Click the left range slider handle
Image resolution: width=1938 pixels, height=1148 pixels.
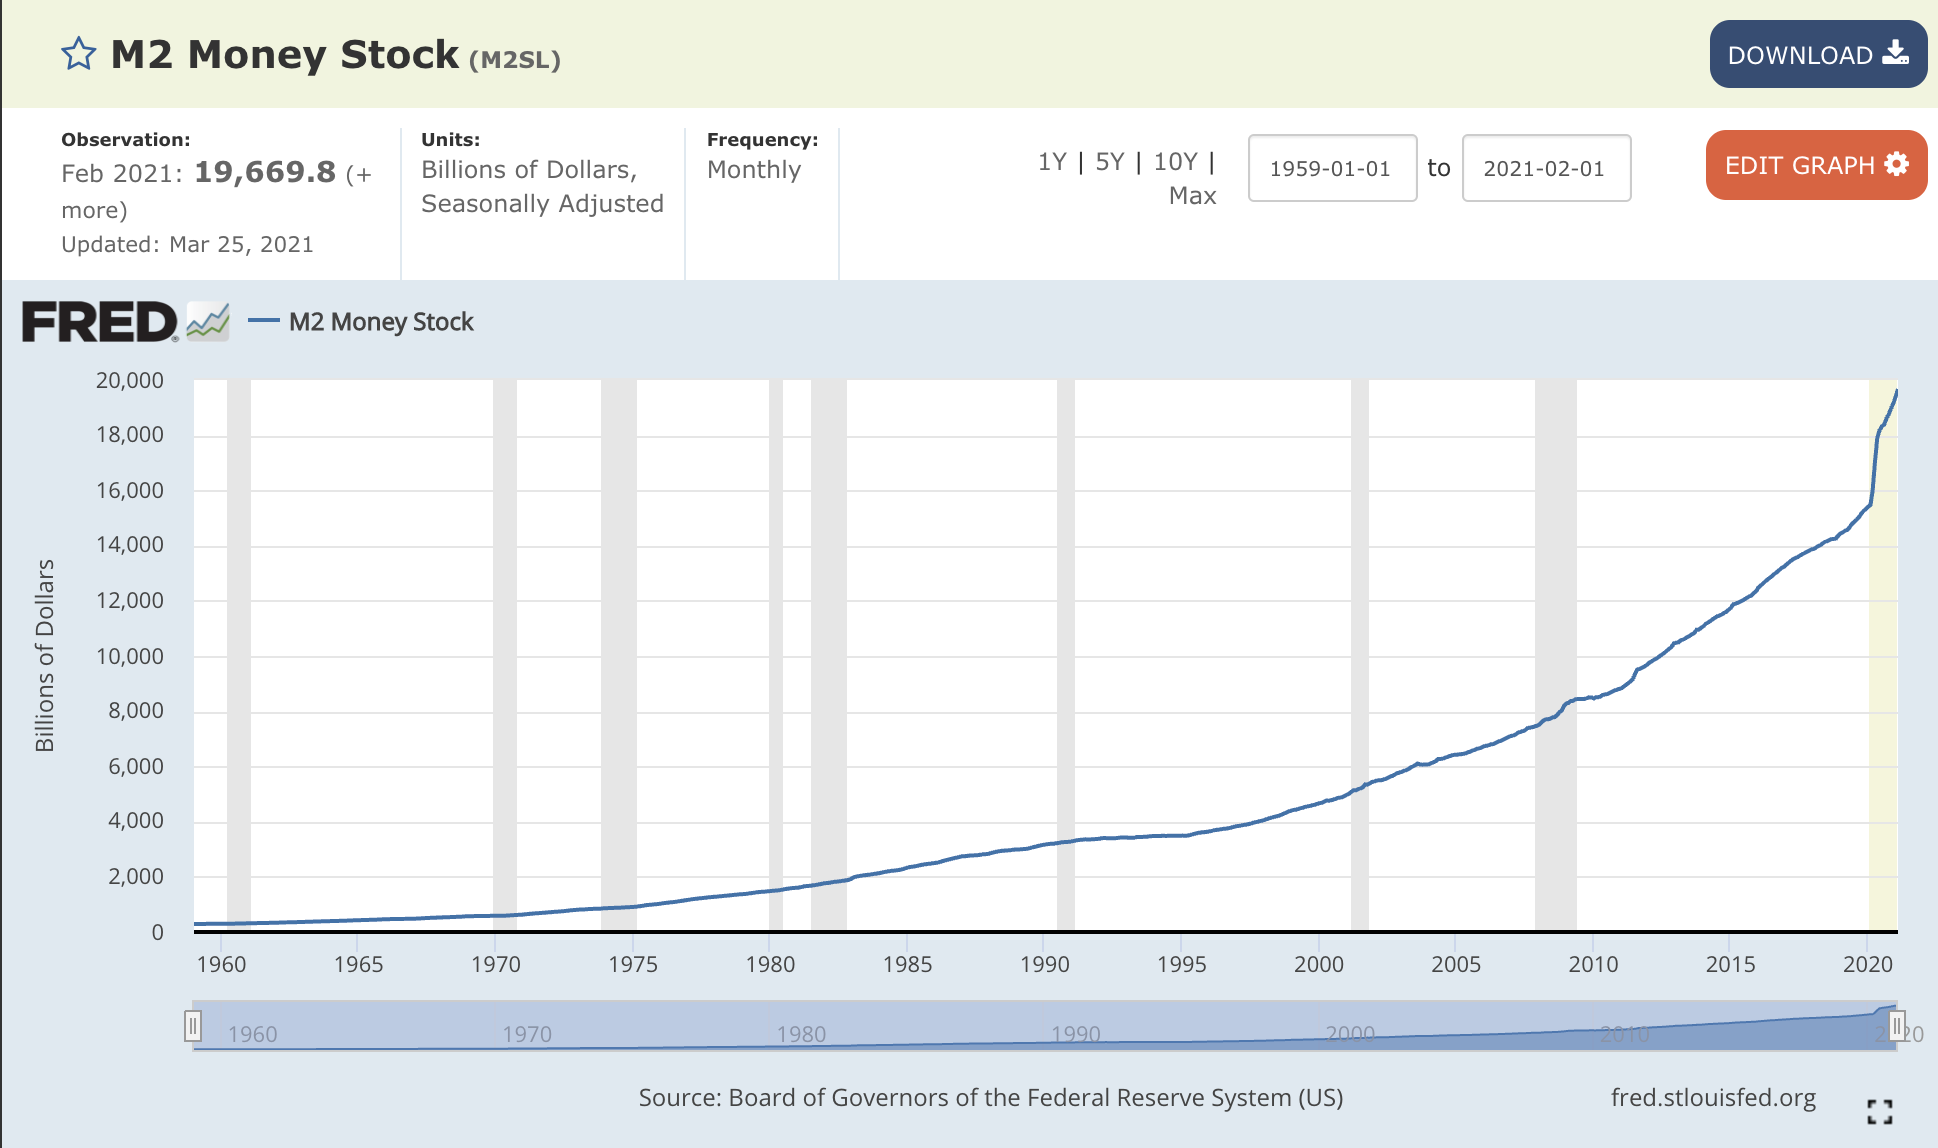(194, 1024)
